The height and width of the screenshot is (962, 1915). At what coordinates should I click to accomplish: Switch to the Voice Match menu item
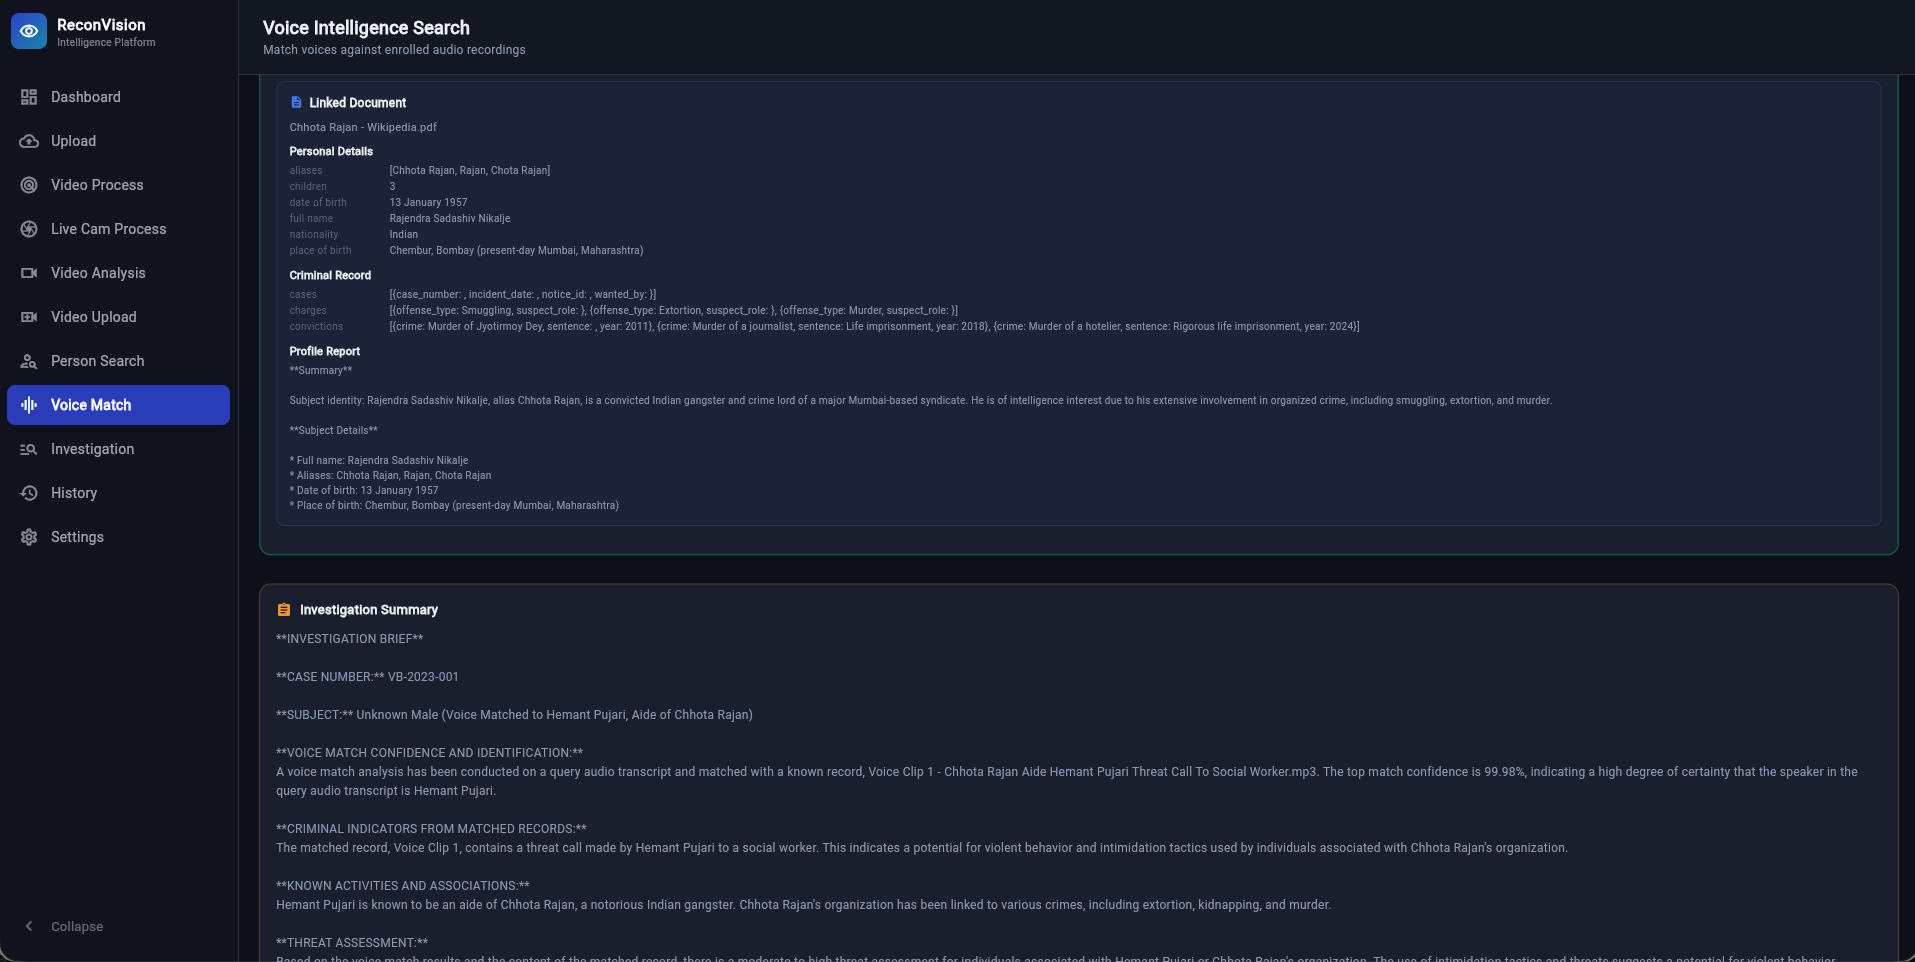point(118,405)
